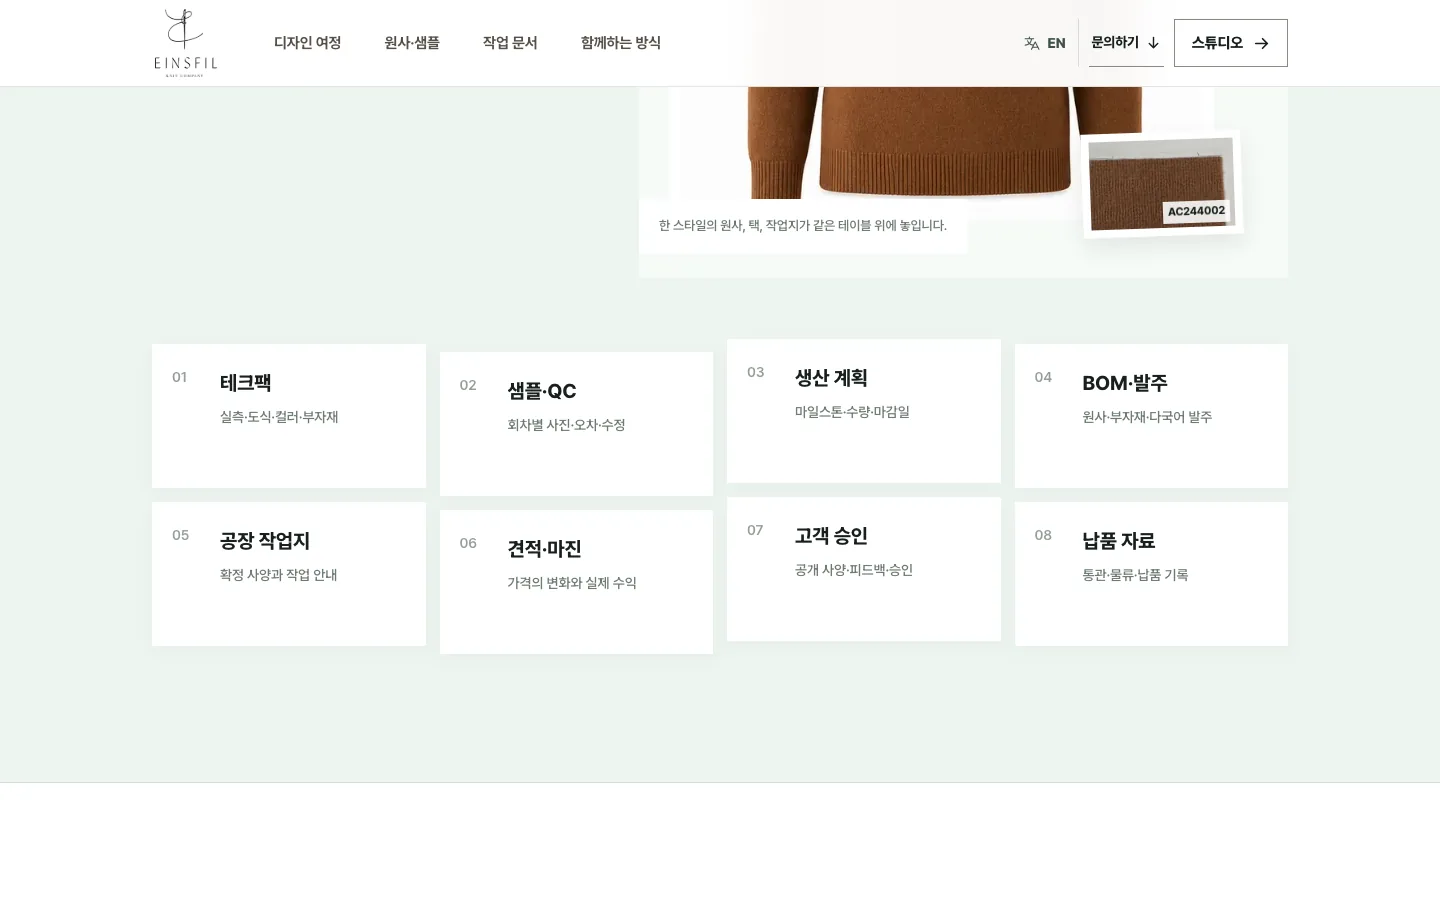
Task: Click the 문의하기 button
Action: click(1126, 43)
